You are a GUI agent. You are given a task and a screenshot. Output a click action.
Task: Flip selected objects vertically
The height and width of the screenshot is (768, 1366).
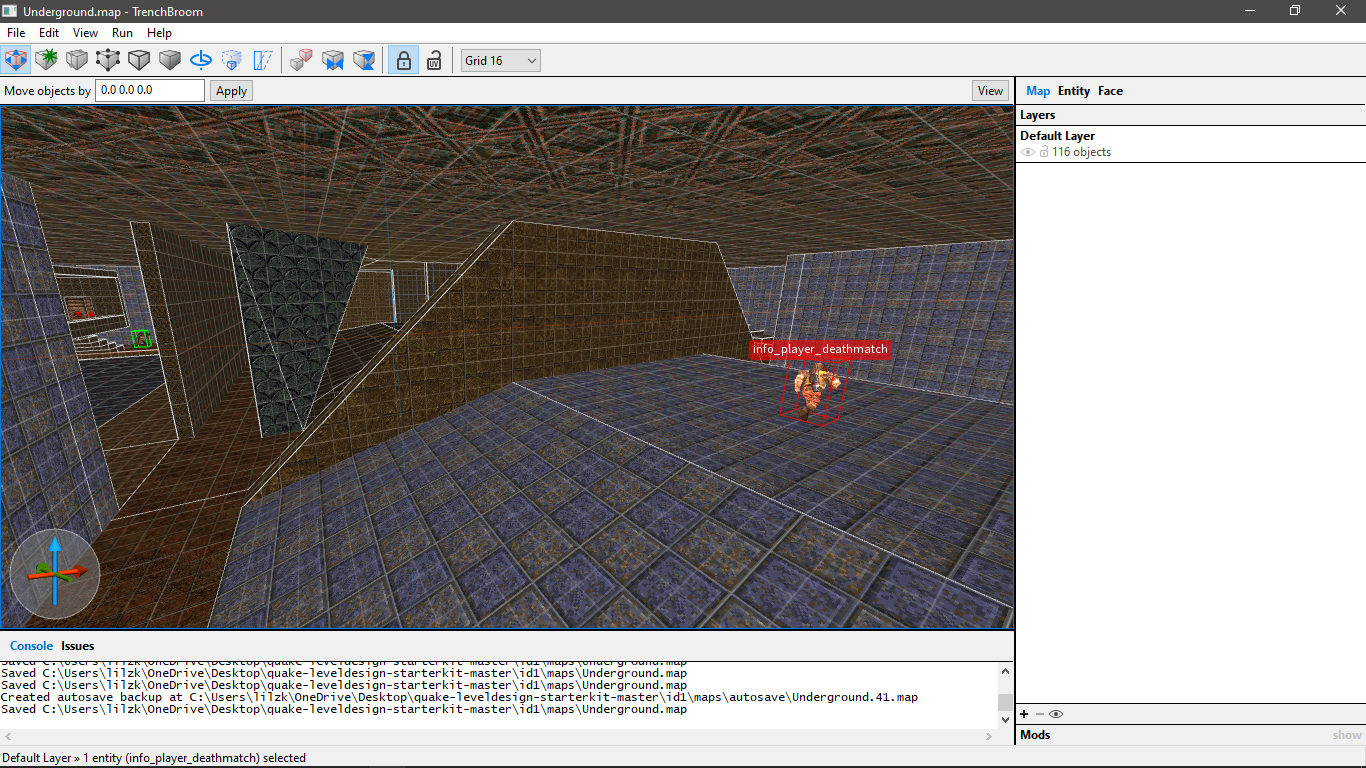click(363, 60)
